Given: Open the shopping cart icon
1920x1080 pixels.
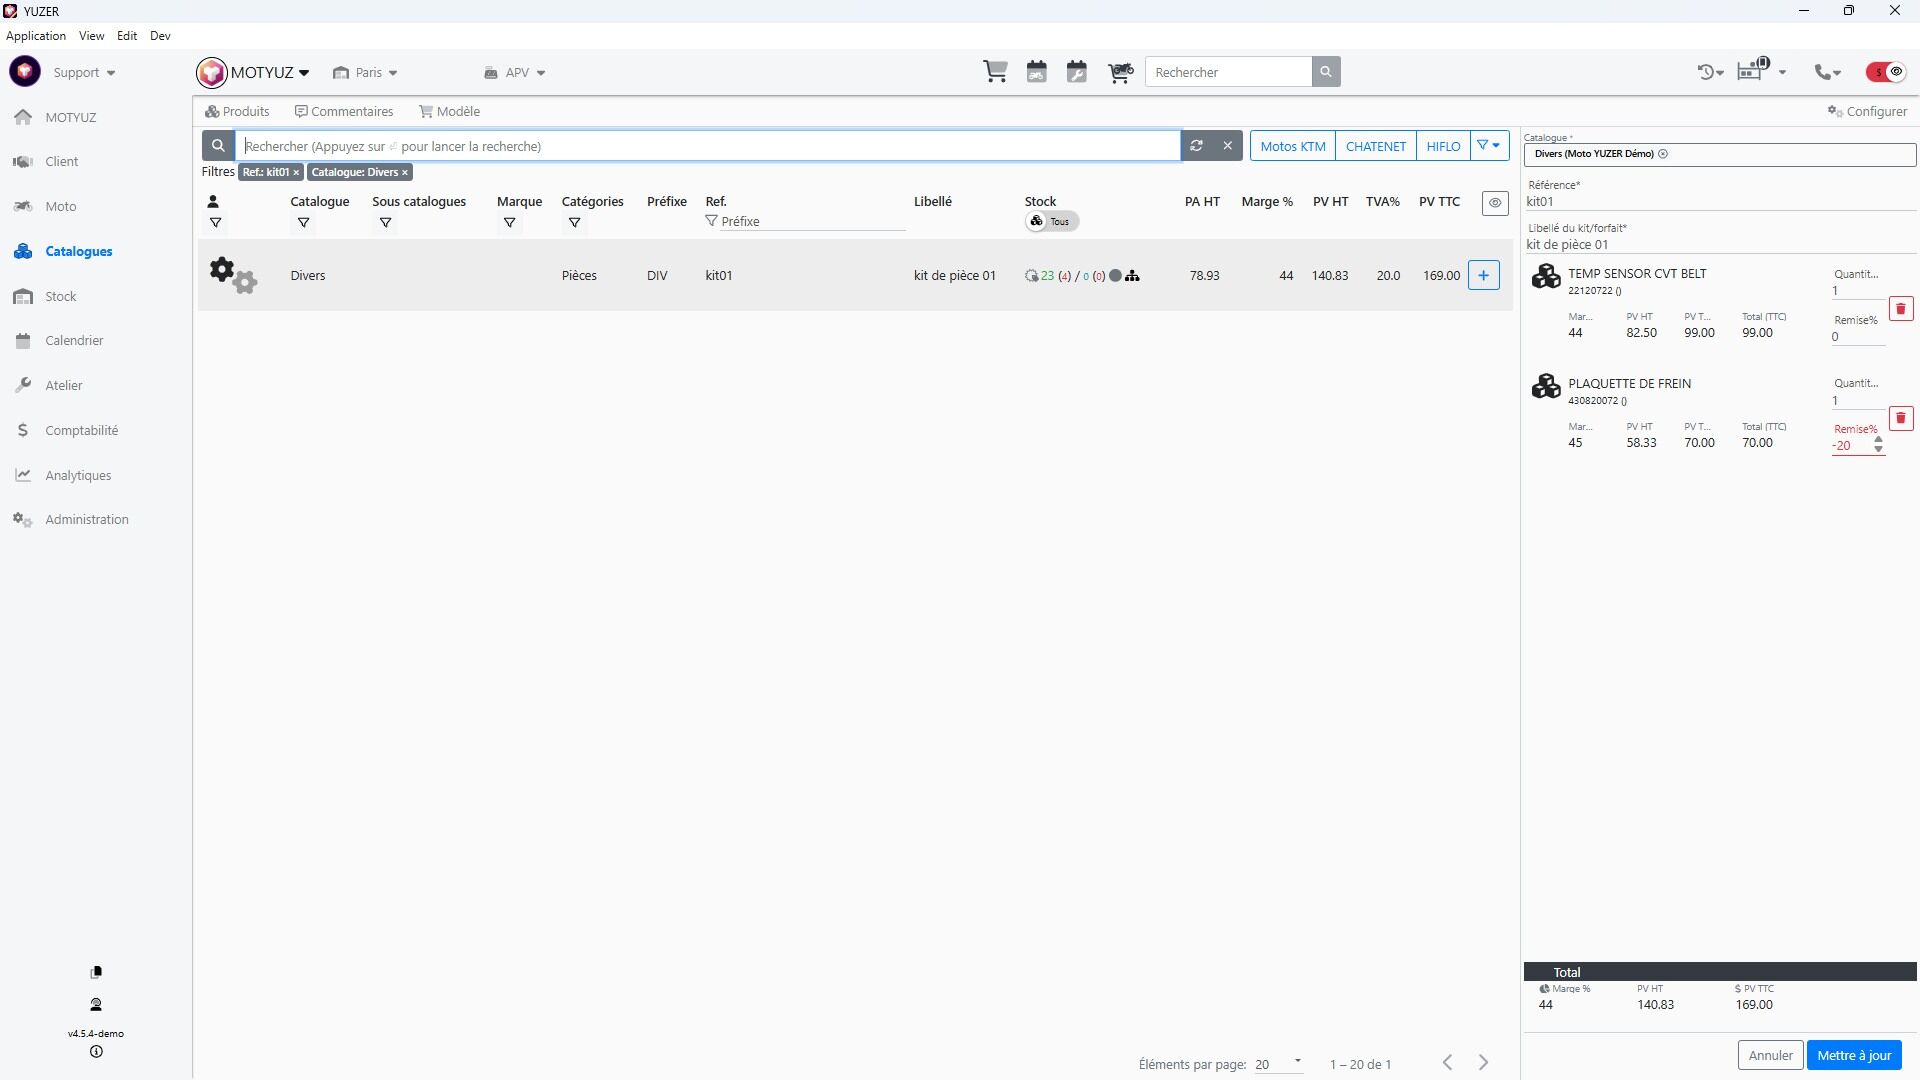Looking at the screenshot, I should (x=995, y=72).
